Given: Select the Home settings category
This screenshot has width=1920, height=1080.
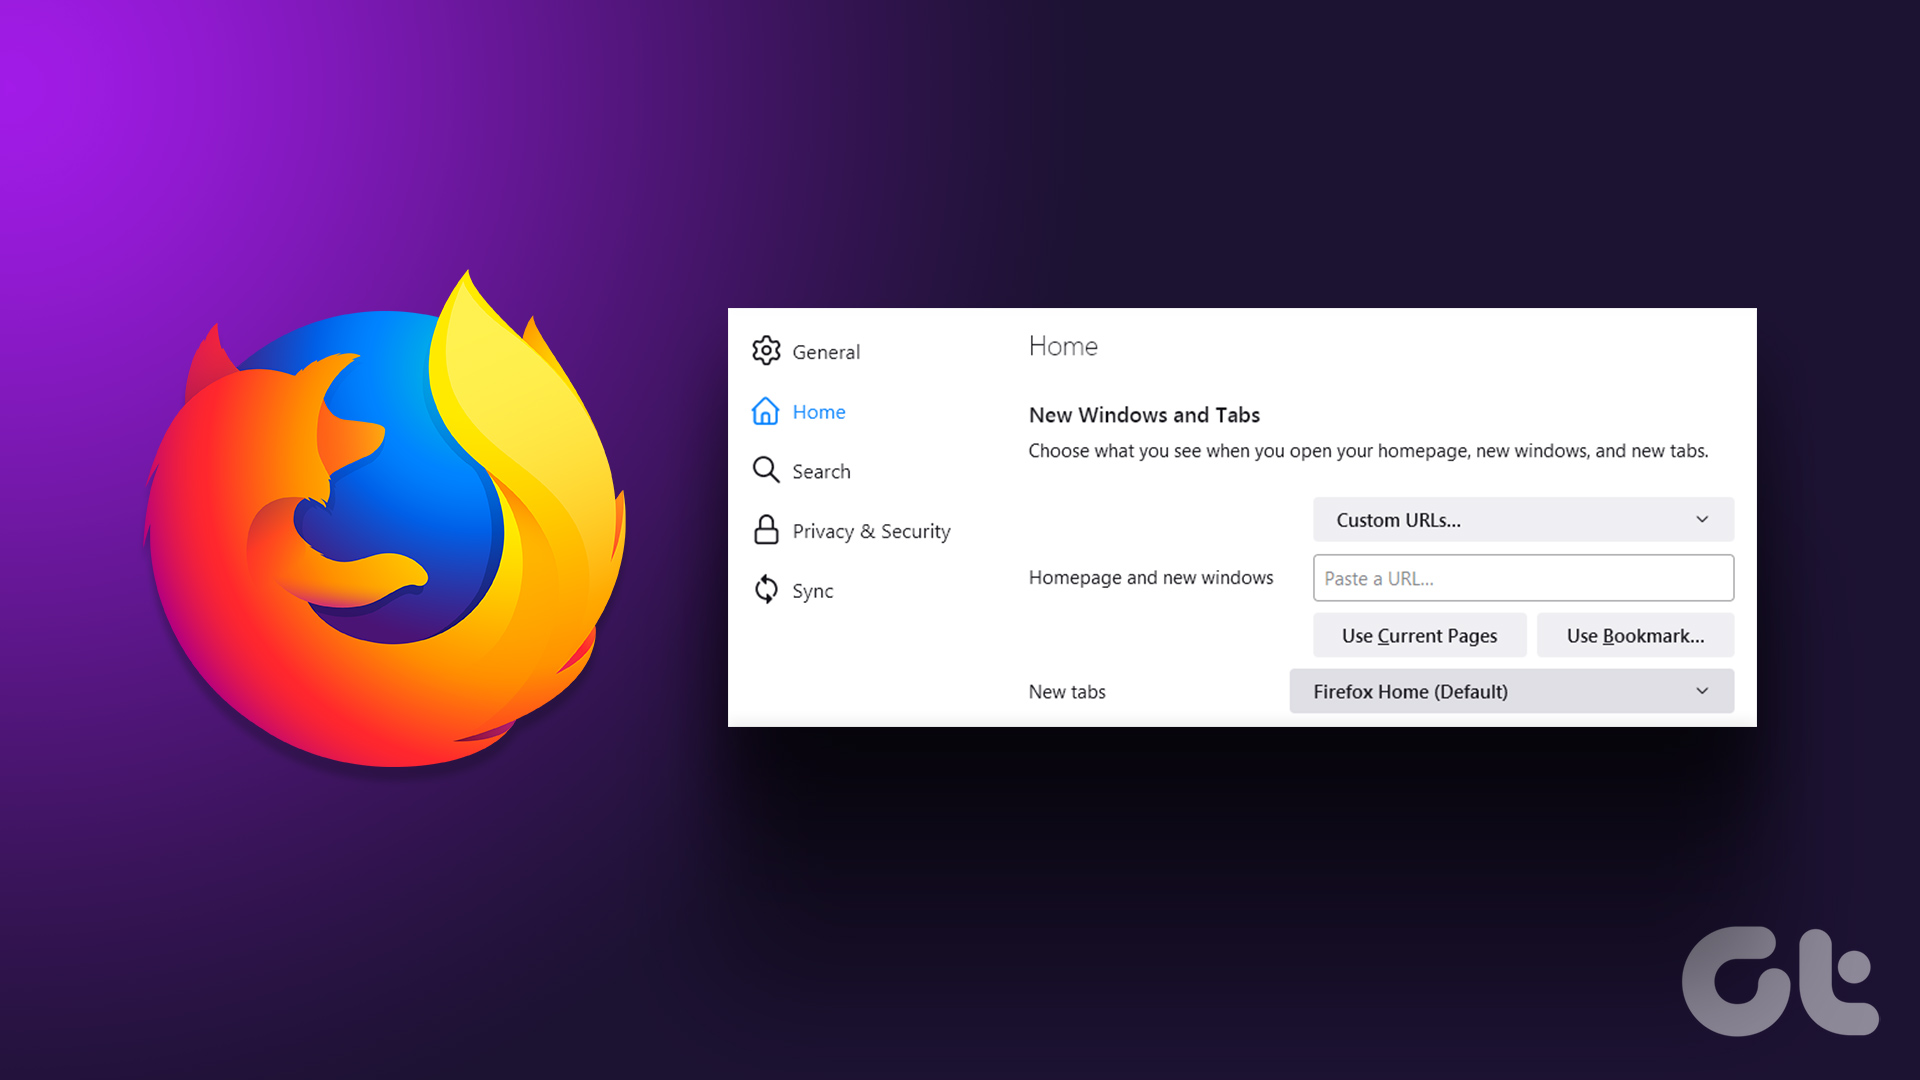Looking at the screenshot, I should 819,412.
